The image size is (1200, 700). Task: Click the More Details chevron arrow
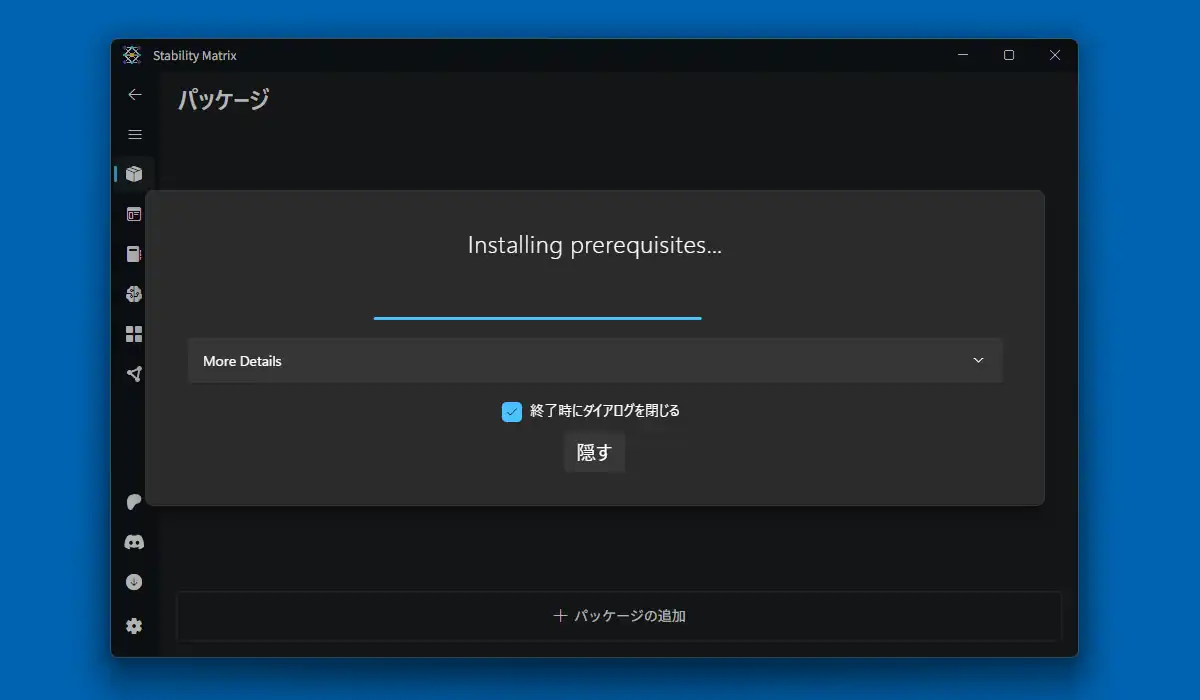pyautogui.click(x=978, y=361)
